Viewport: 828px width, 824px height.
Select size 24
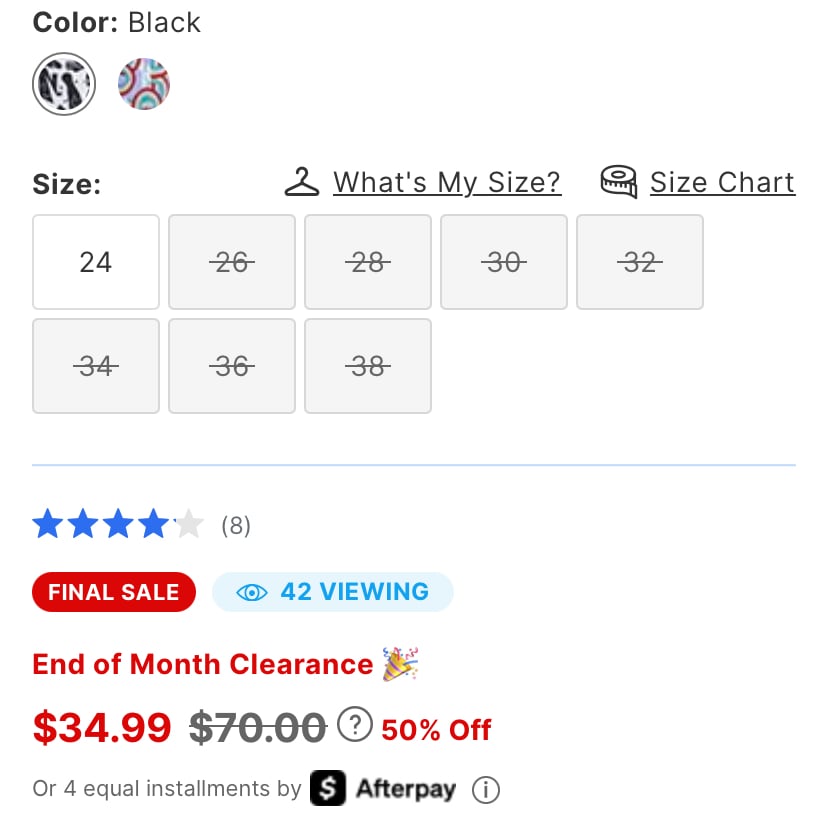(x=96, y=262)
